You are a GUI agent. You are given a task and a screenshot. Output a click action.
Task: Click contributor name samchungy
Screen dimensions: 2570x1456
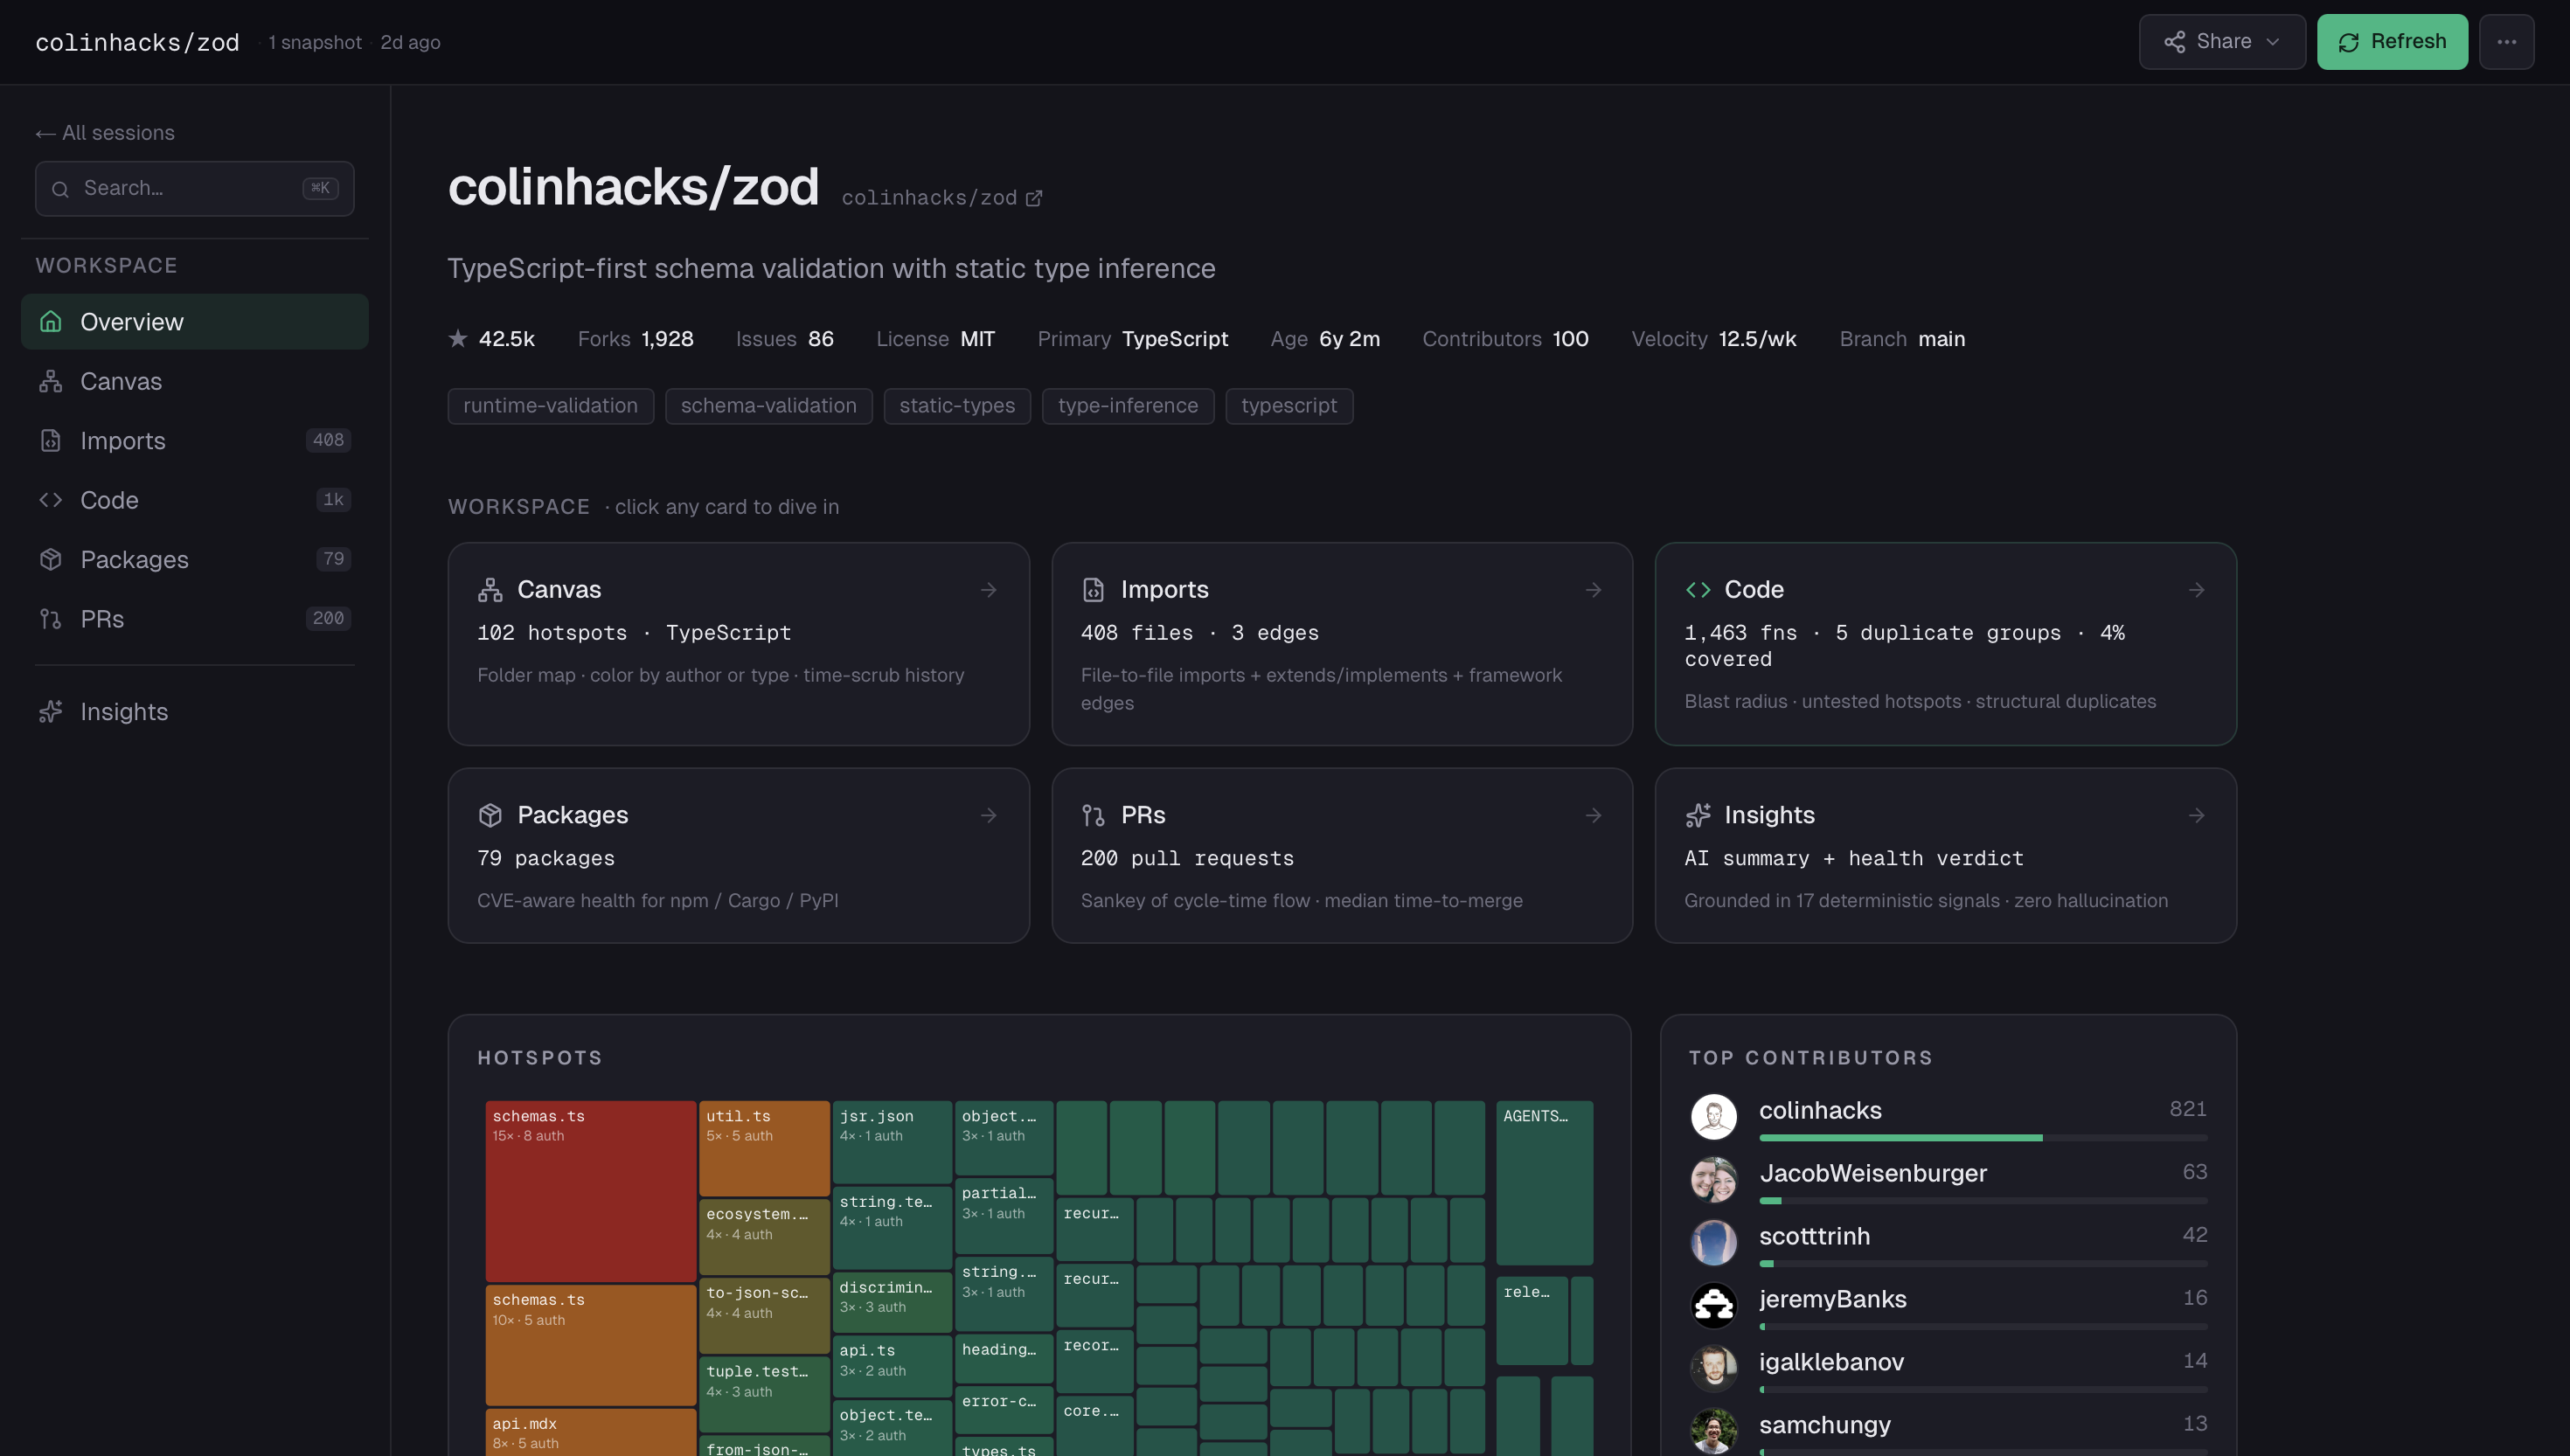pos(1824,1426)
